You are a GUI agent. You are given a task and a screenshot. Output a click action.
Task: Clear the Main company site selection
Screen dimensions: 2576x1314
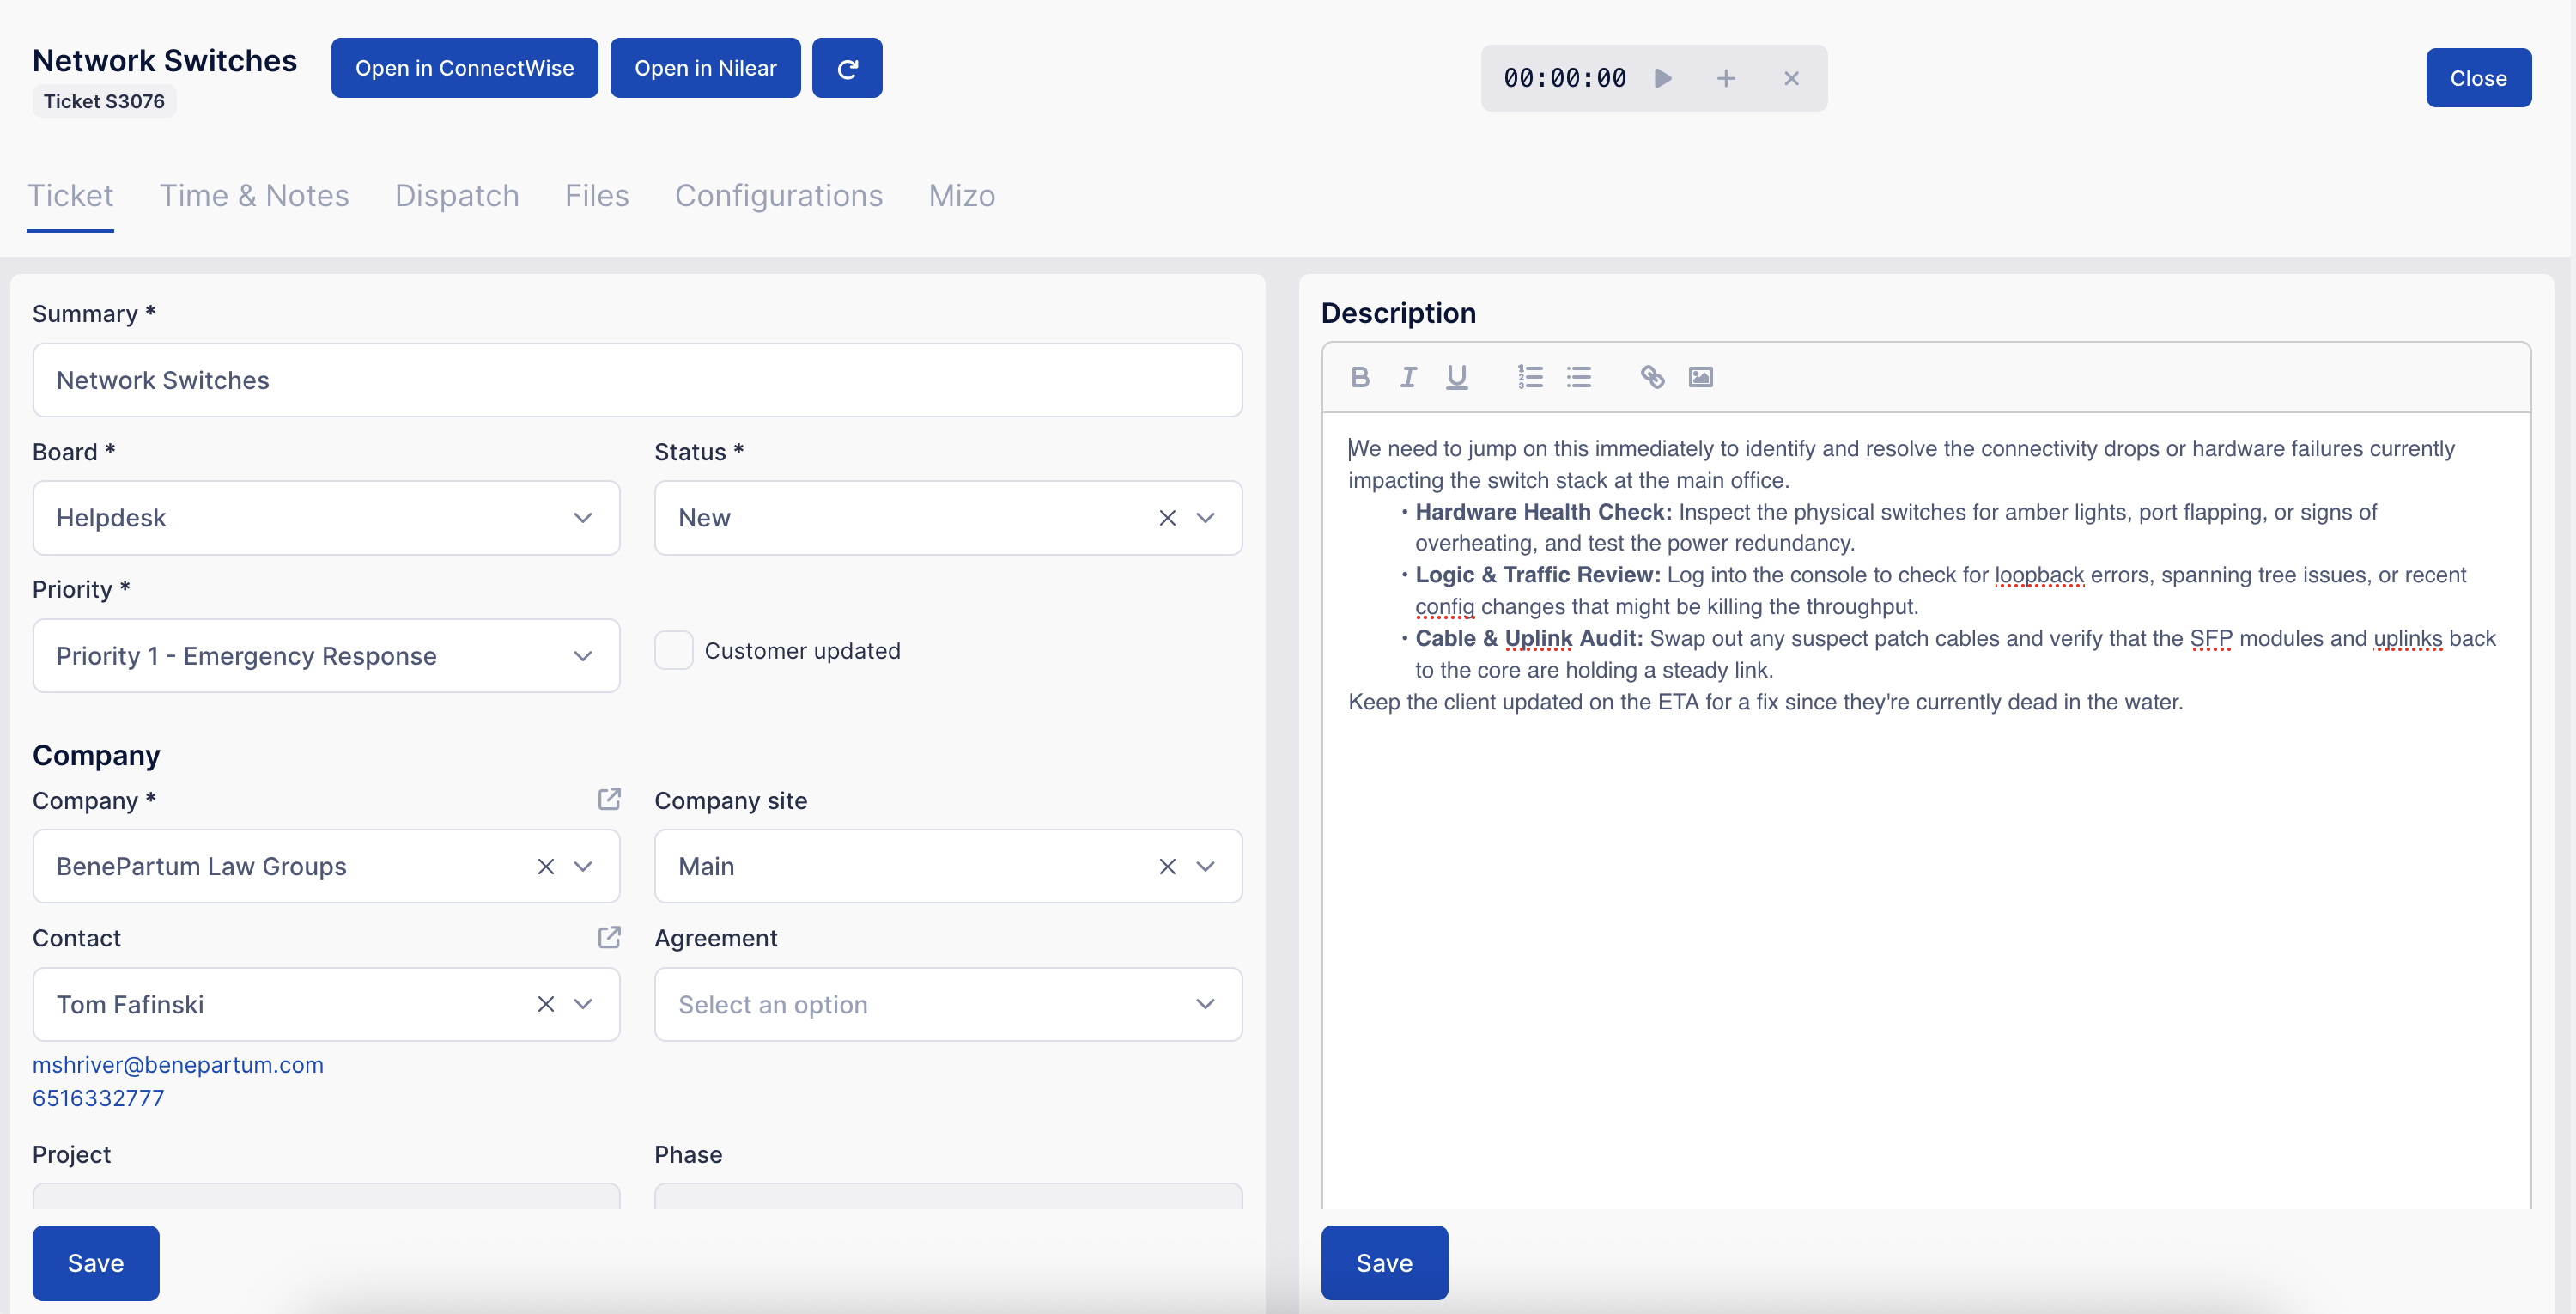pyautogui.click(x=1167, y=866)
